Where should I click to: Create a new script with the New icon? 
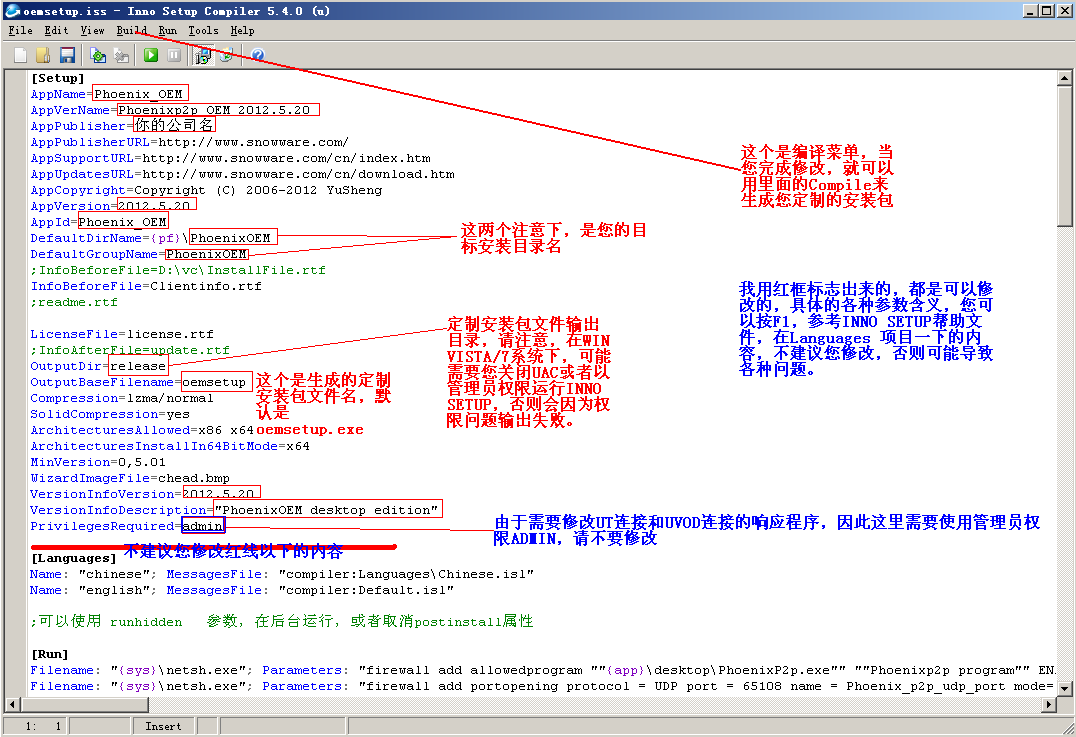(x=21, y=56)
